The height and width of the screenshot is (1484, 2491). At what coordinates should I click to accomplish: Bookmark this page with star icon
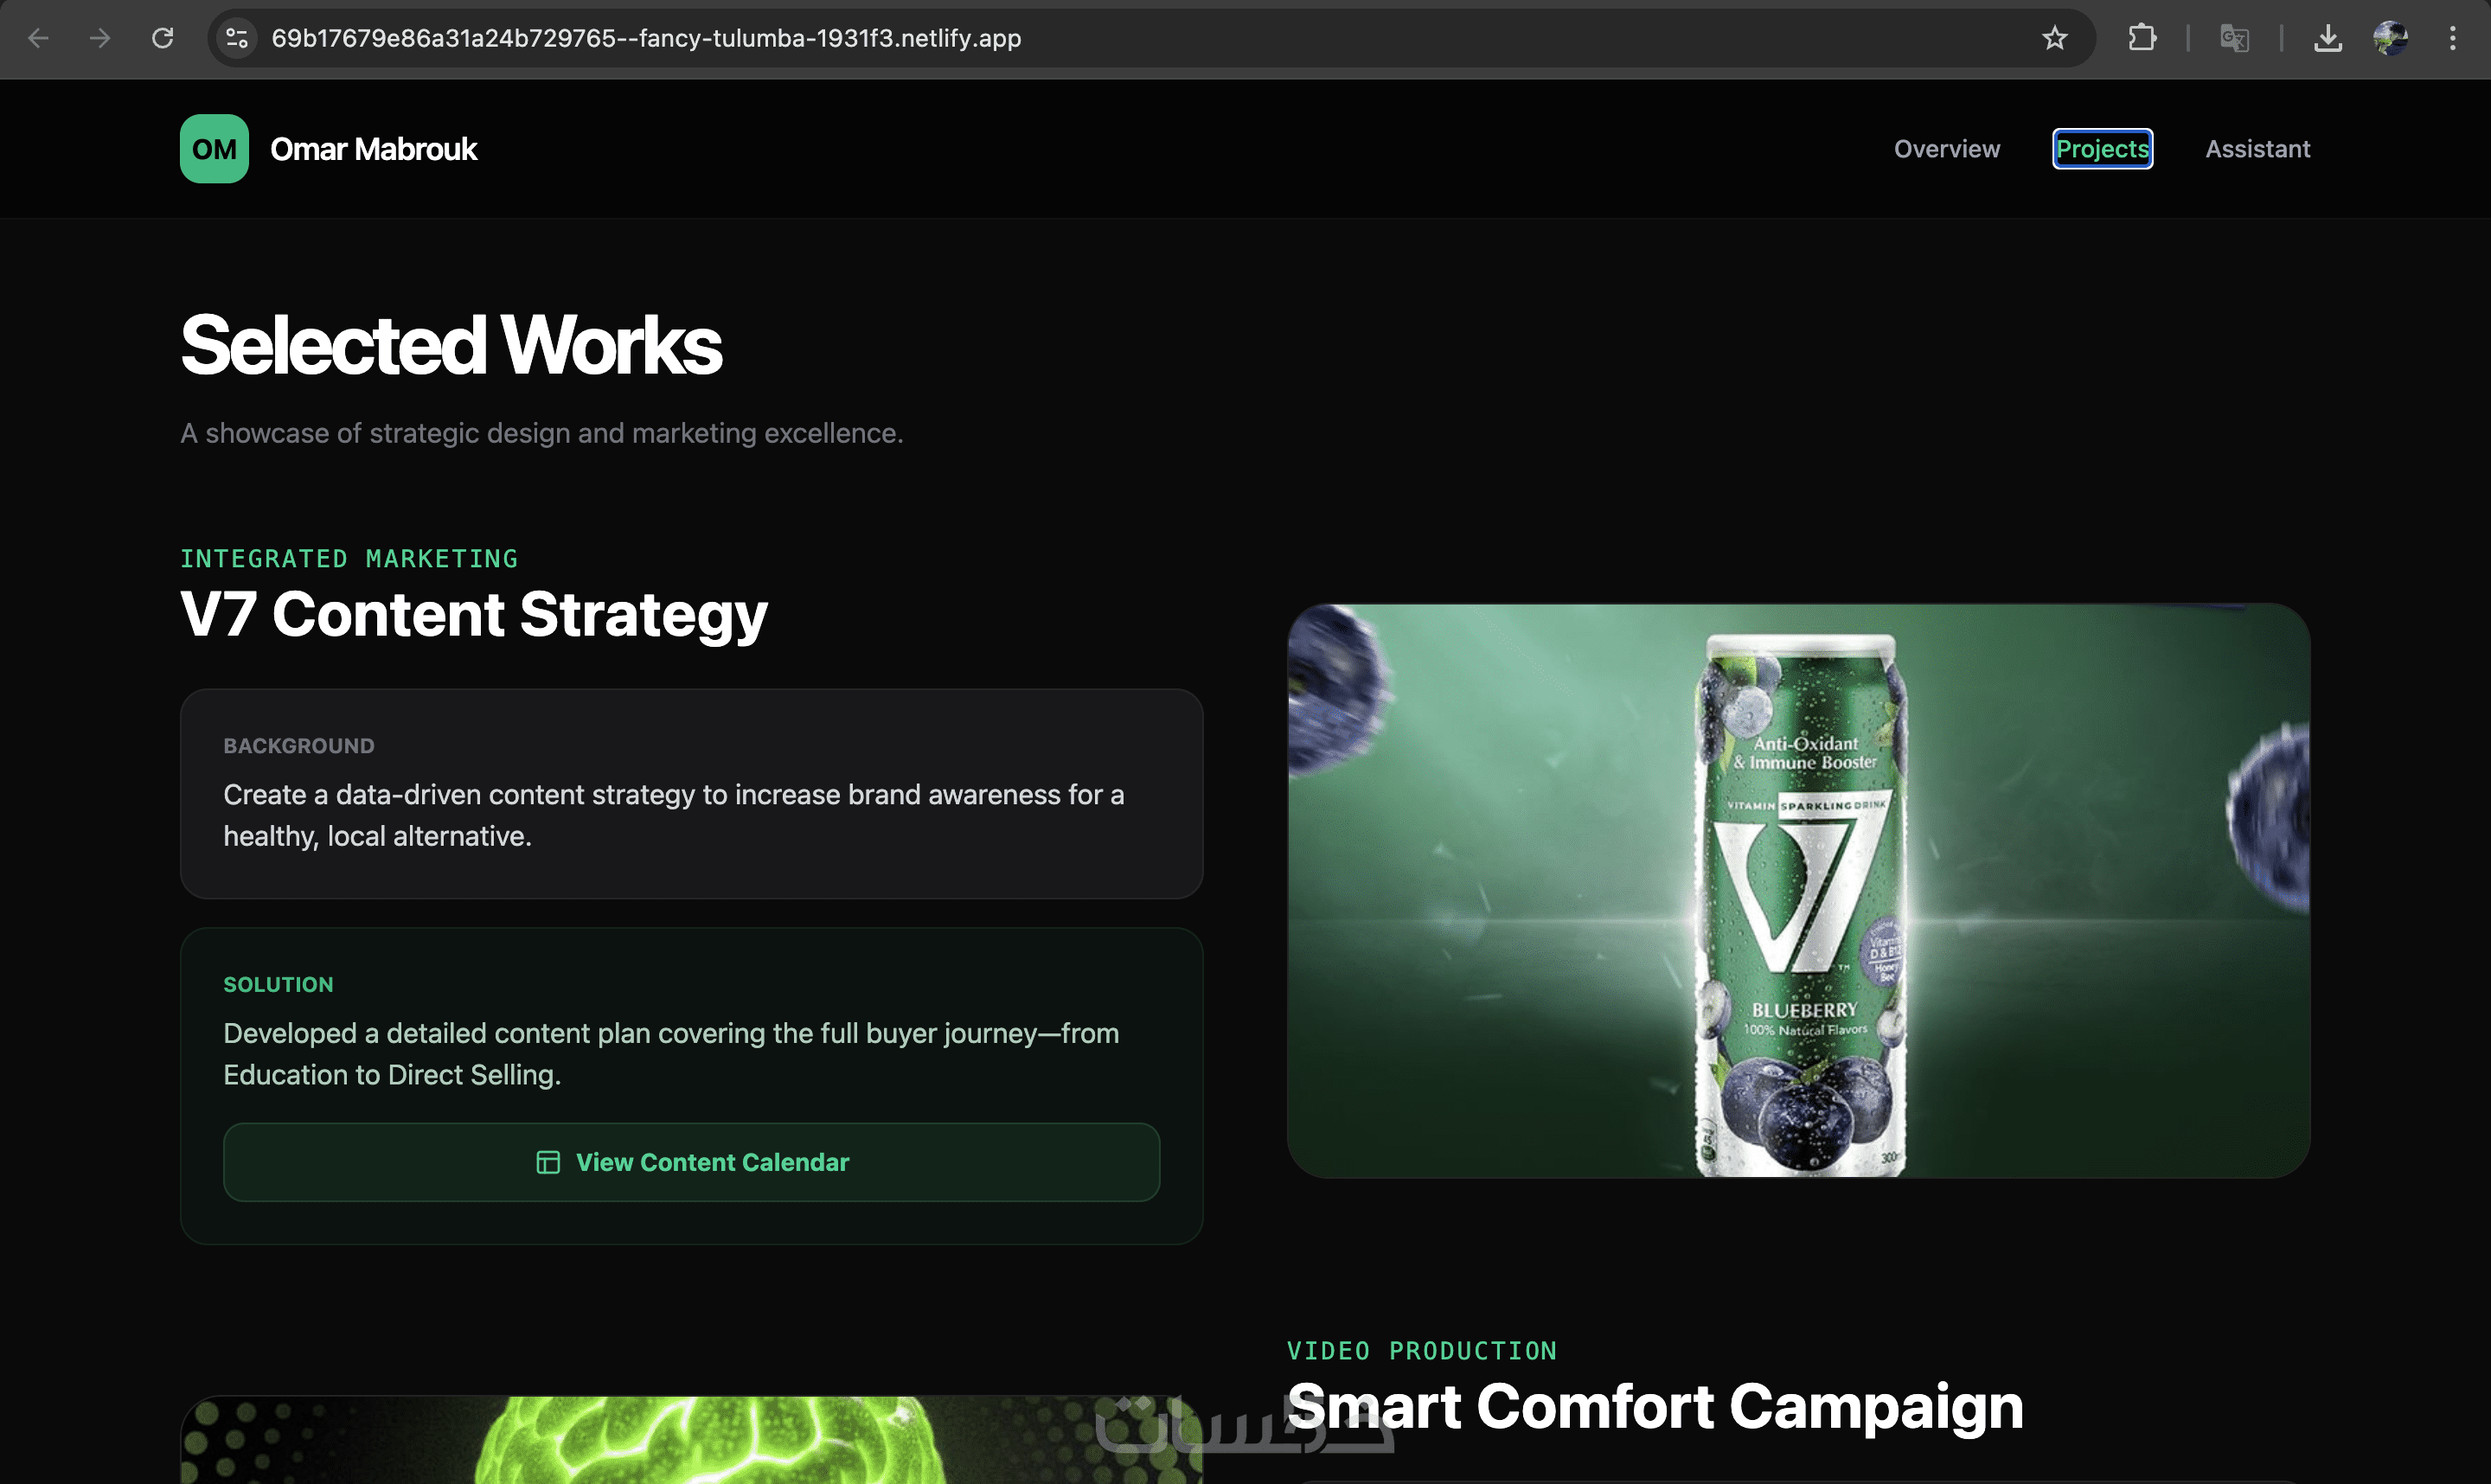(x=2054, y=38)
